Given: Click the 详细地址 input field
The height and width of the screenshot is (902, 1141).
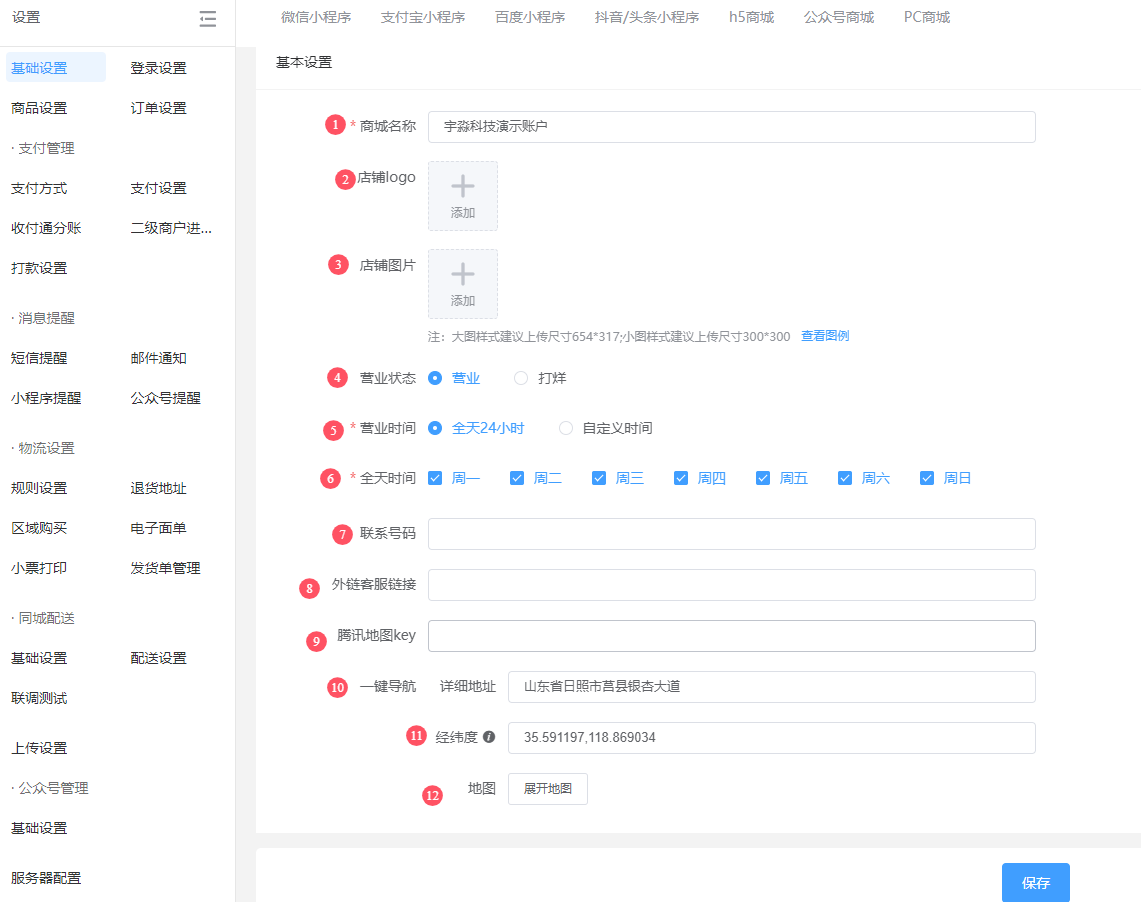Looking at the screenshot, I should tap(771, 687).
